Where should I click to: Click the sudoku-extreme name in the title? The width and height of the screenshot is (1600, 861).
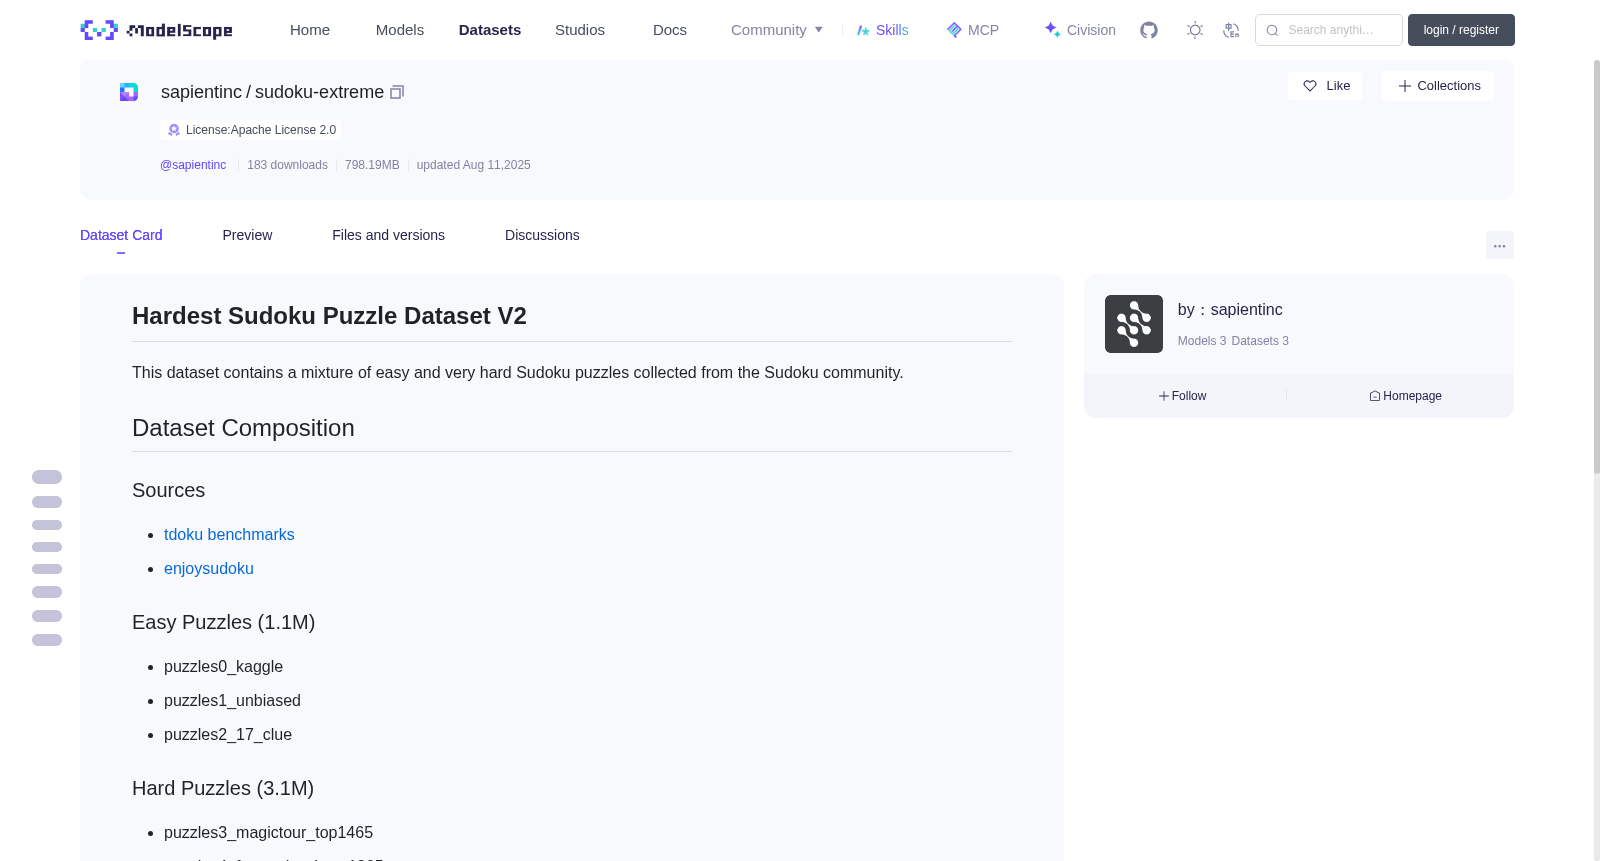pyautogui.click(x=319, y=92)
